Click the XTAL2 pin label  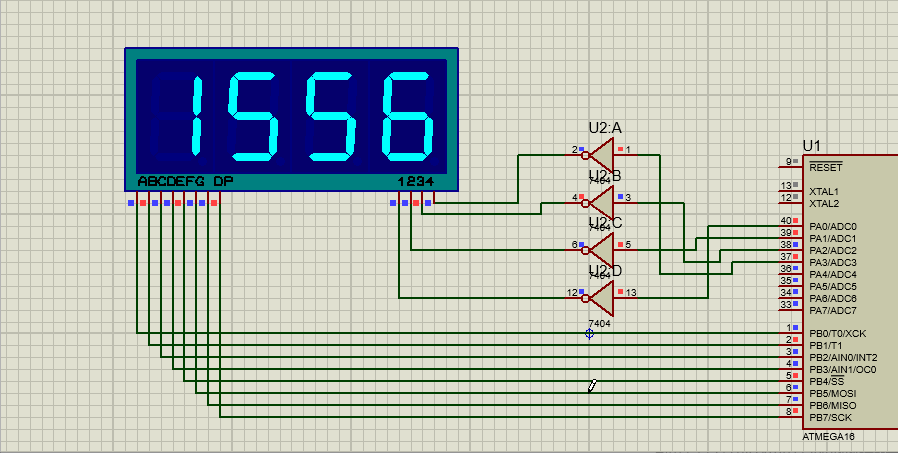click(x=824, y=203)
